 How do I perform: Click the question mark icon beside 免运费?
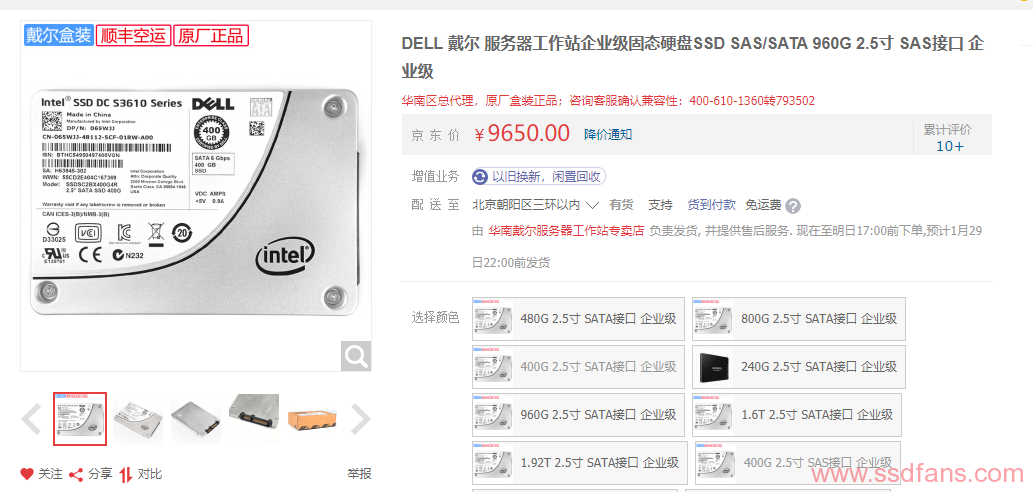pyautogui.click(x=793, y=206)
